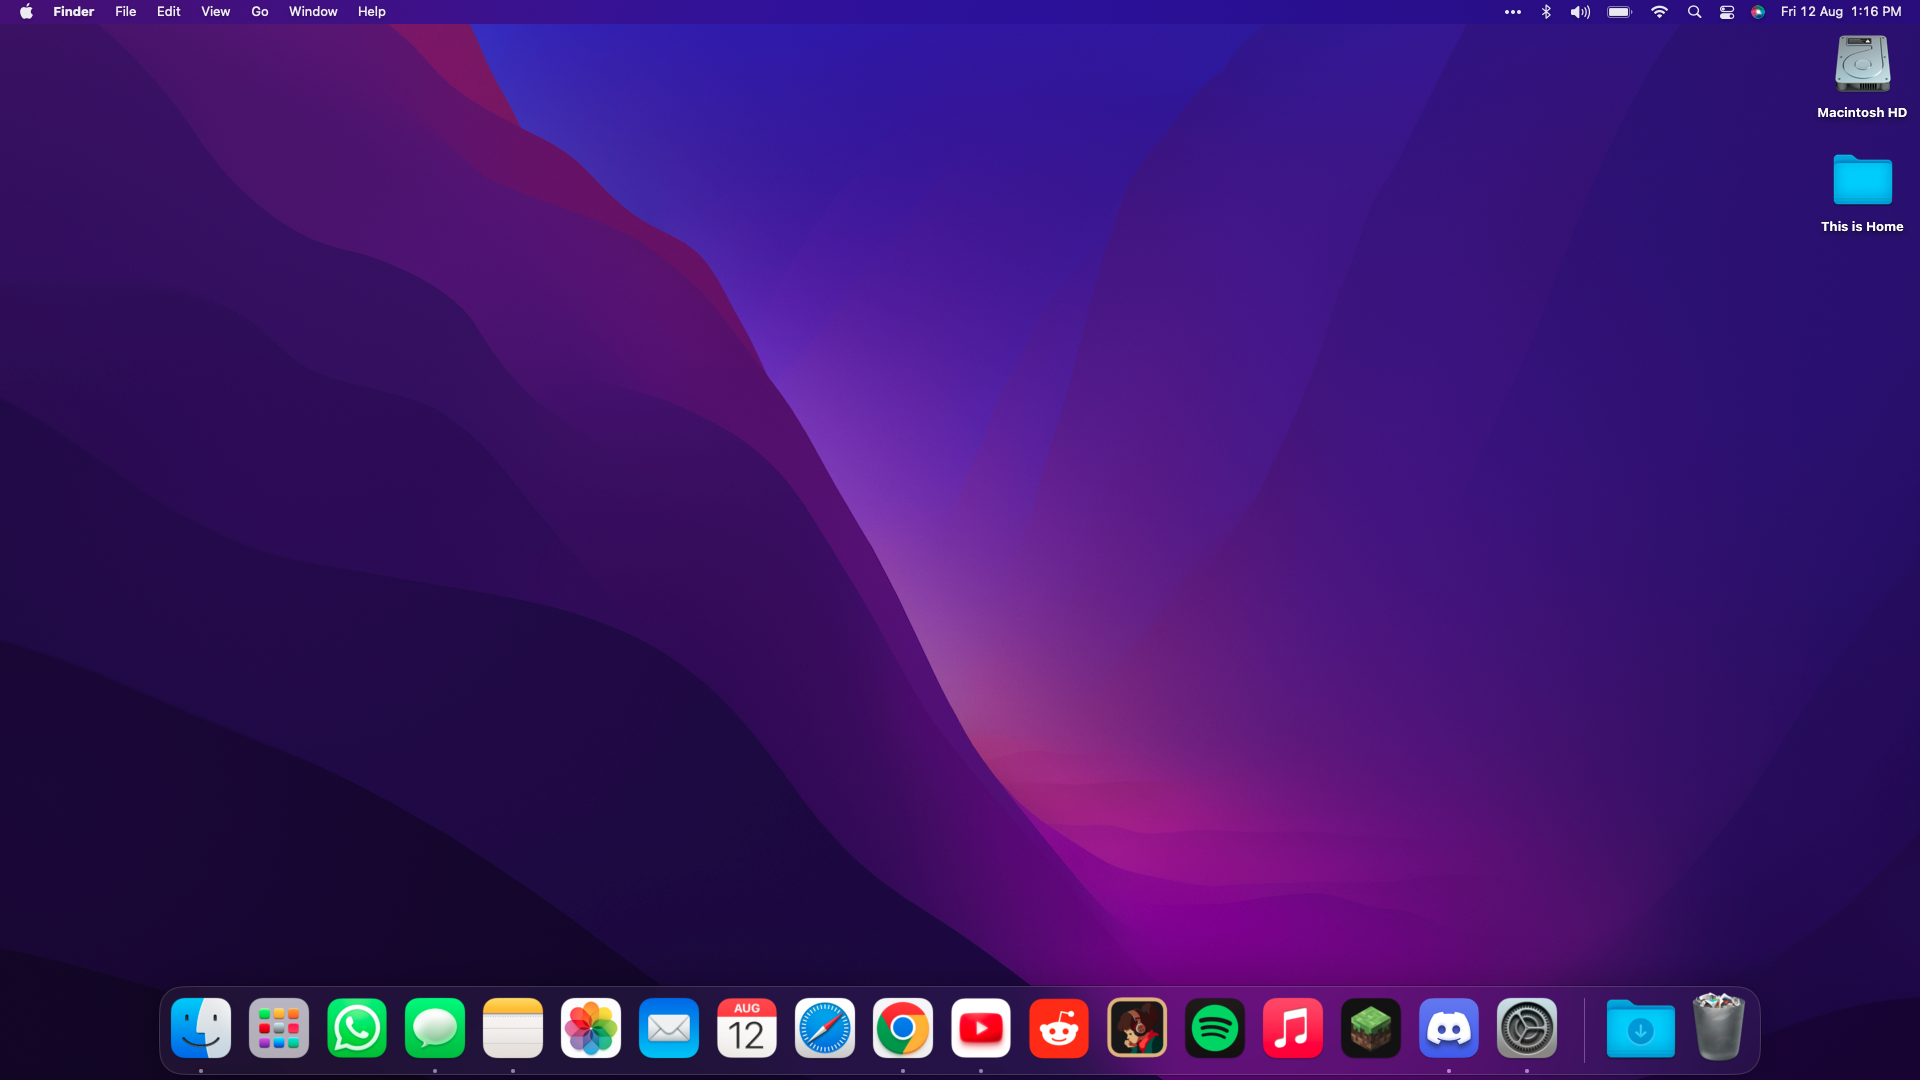Launch Minecraft from the Dock
This screenshot has width=1920, height=1080.
click(x=1371, y=1028)
